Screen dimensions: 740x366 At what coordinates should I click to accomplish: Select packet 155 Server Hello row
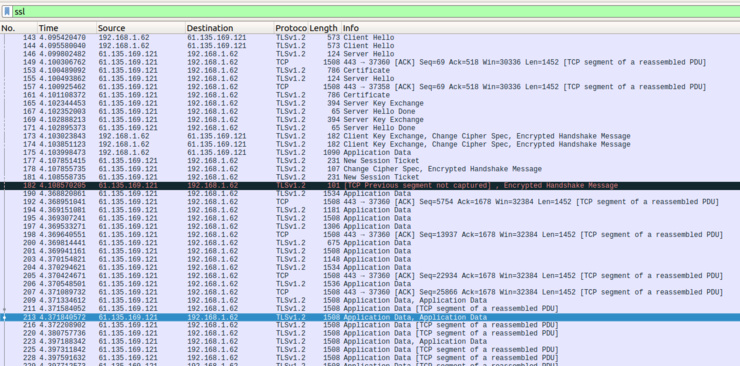coord(370,79)
